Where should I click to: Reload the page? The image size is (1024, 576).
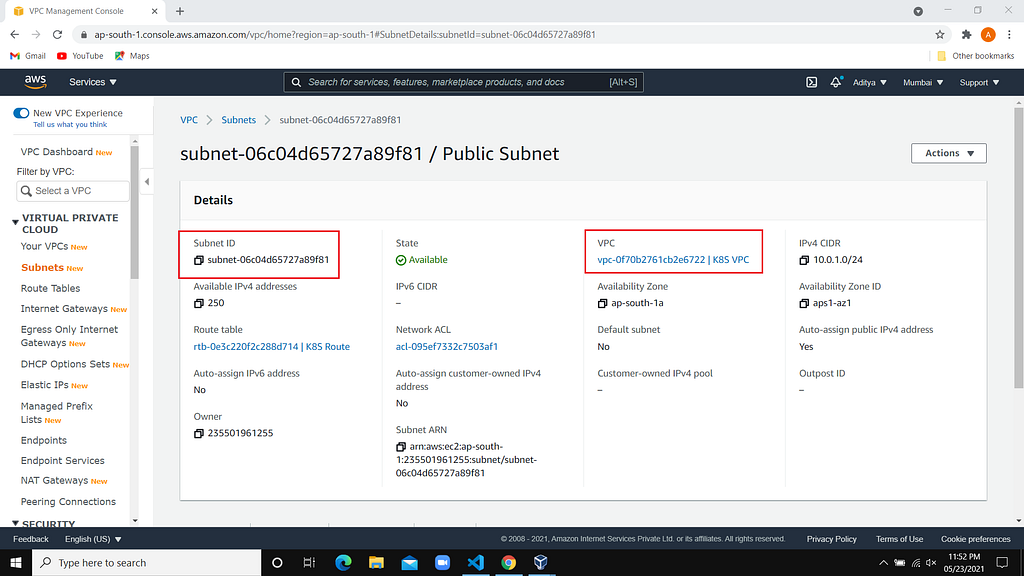click(x=57, y=35)
